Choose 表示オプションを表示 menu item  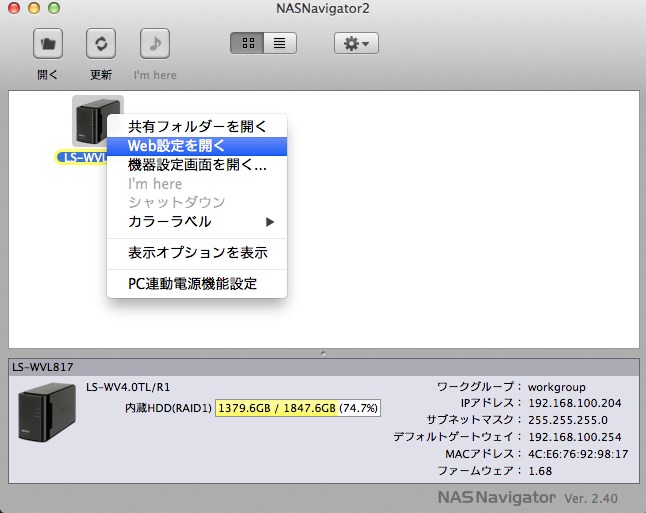coord(197,253)
